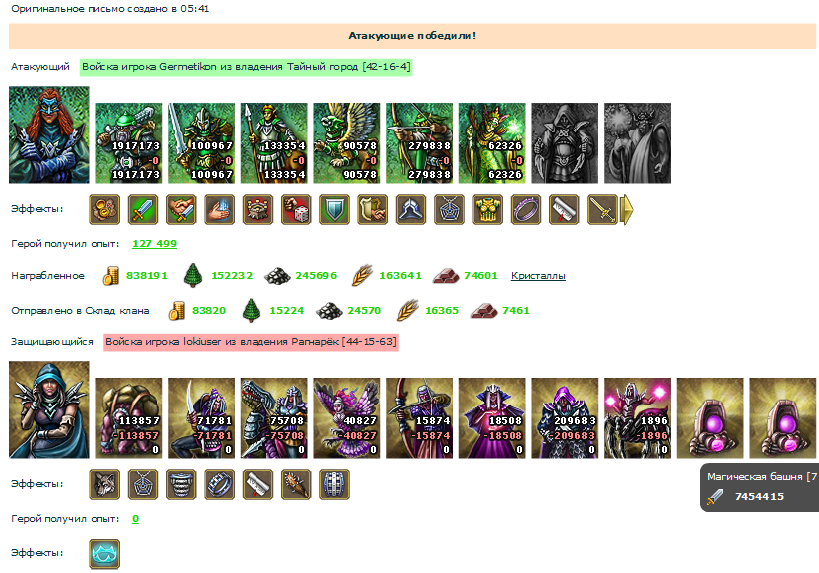Click the defender hooded hero portrait
This screenshot has width=819, height=573.
(x=49, y=410)
